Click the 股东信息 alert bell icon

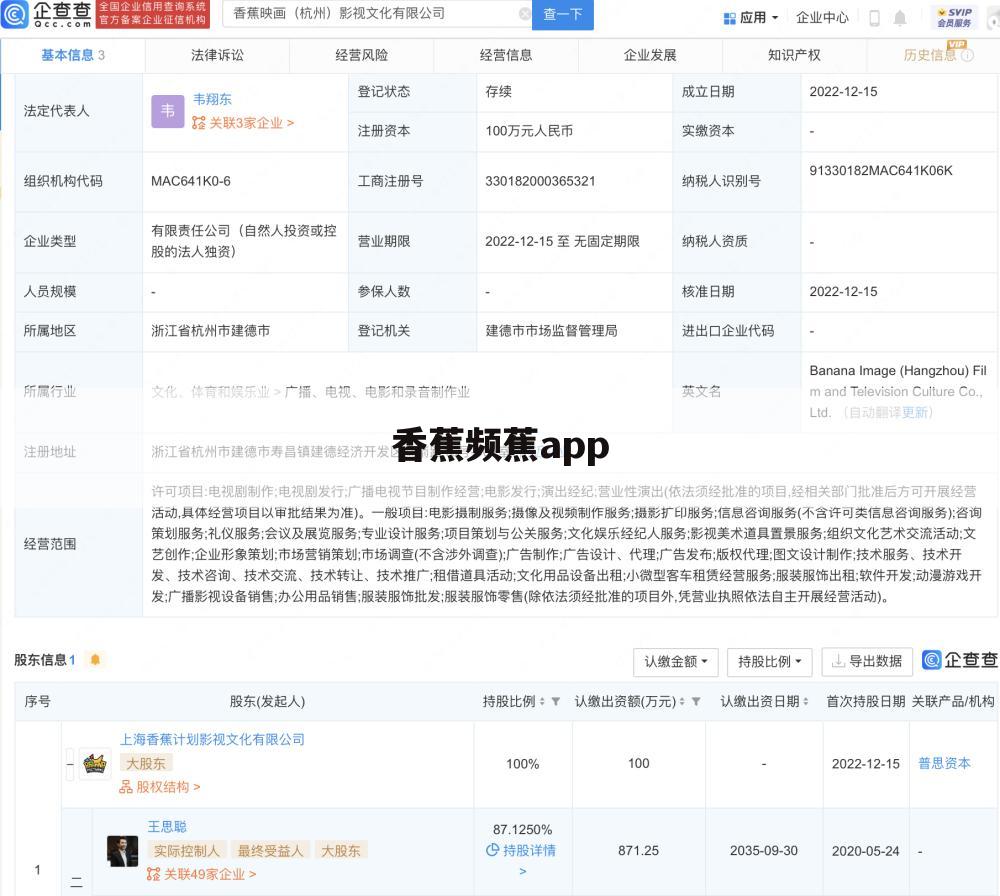[95, 660]
